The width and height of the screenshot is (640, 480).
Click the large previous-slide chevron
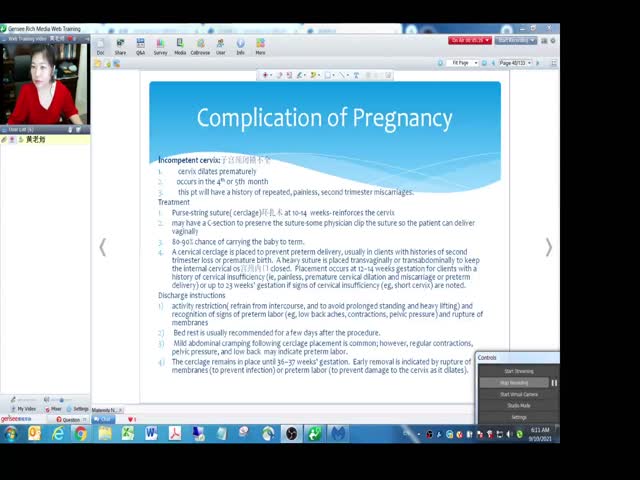(x=103, y=247)
